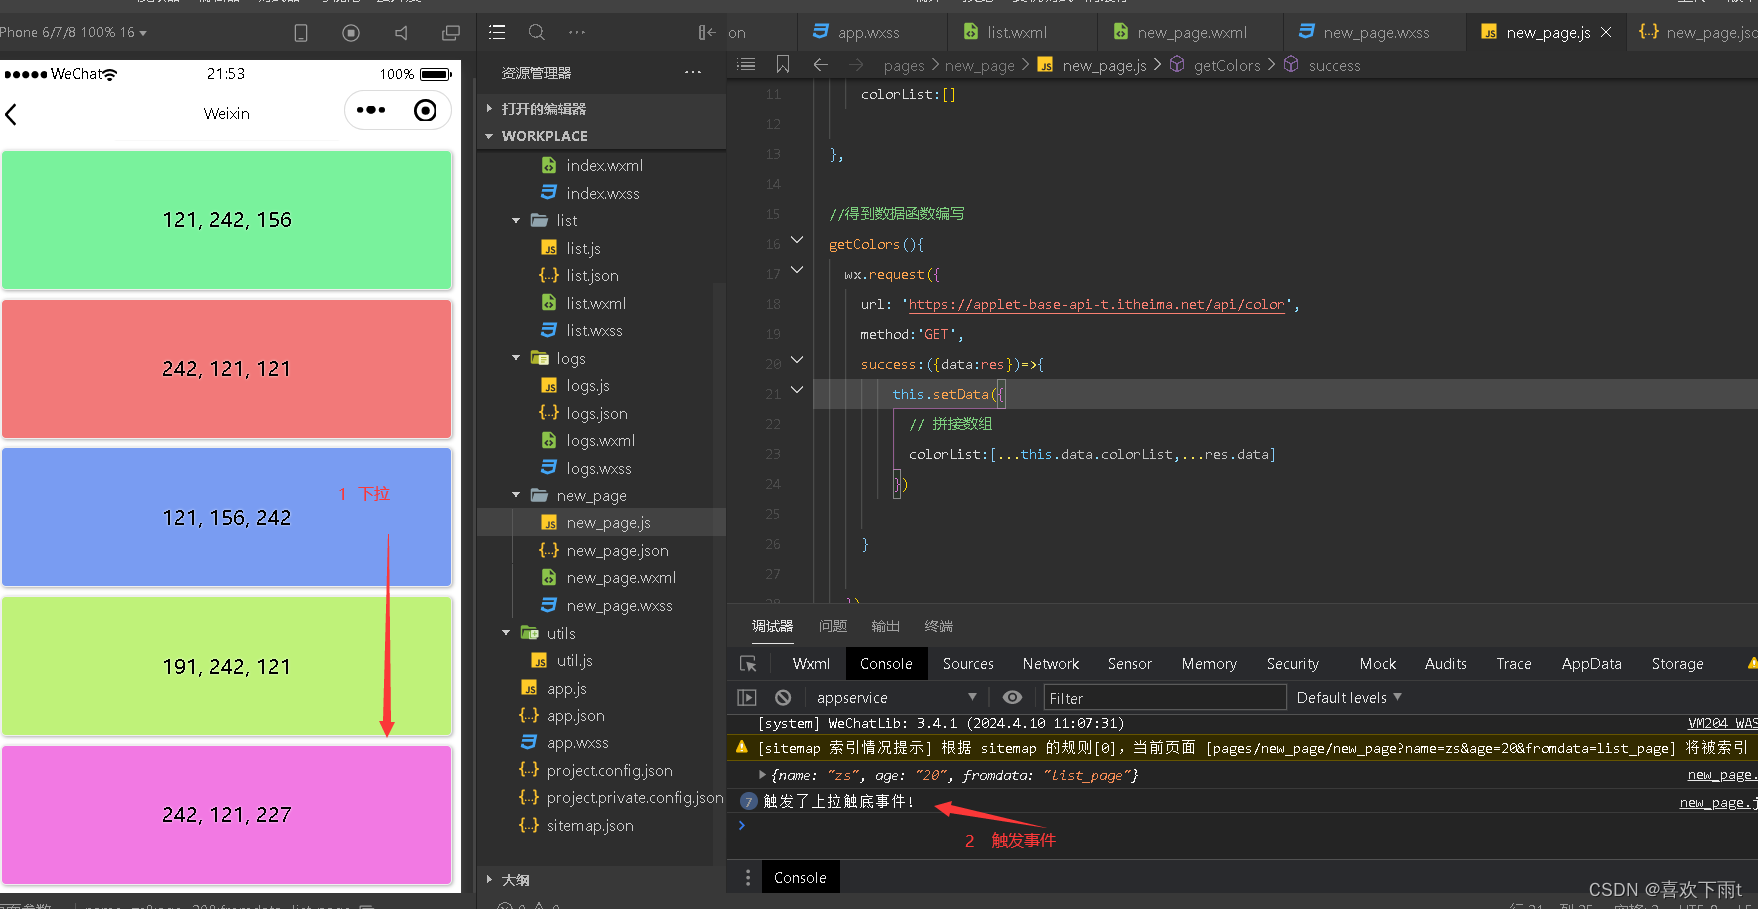Tap the simulator back arrow

11,114
